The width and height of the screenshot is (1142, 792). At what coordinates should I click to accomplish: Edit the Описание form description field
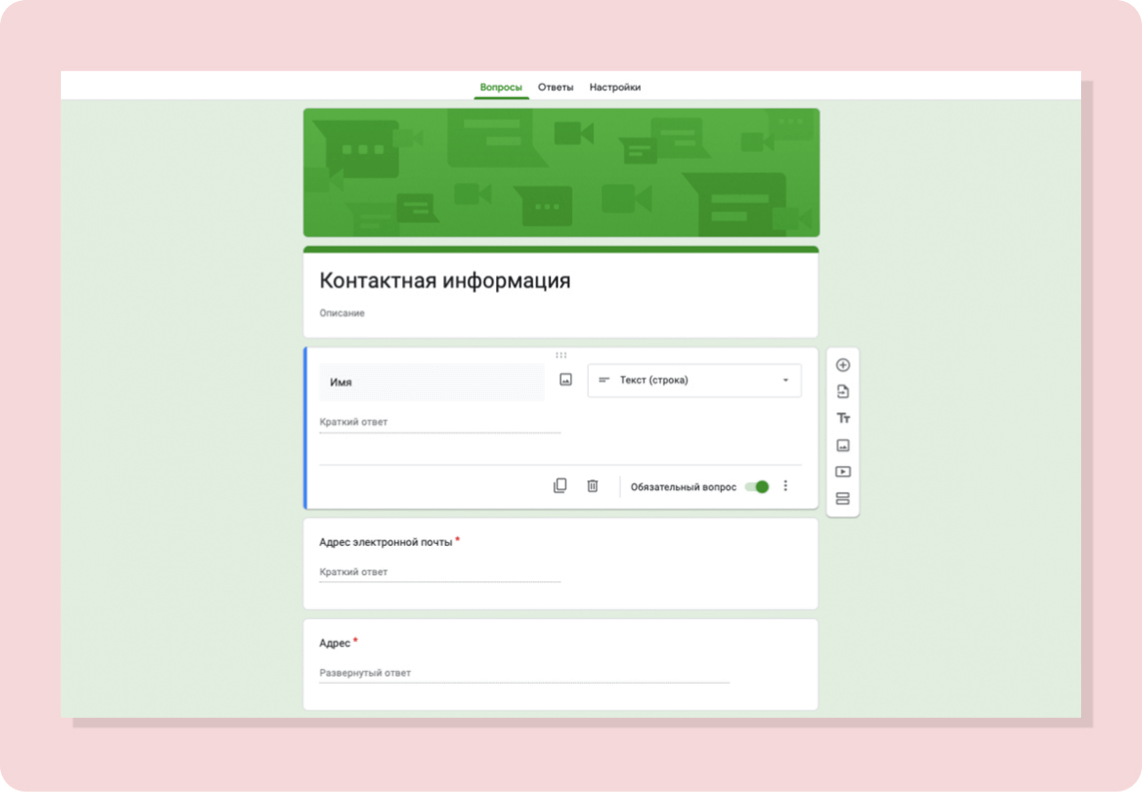click(342, 313)
